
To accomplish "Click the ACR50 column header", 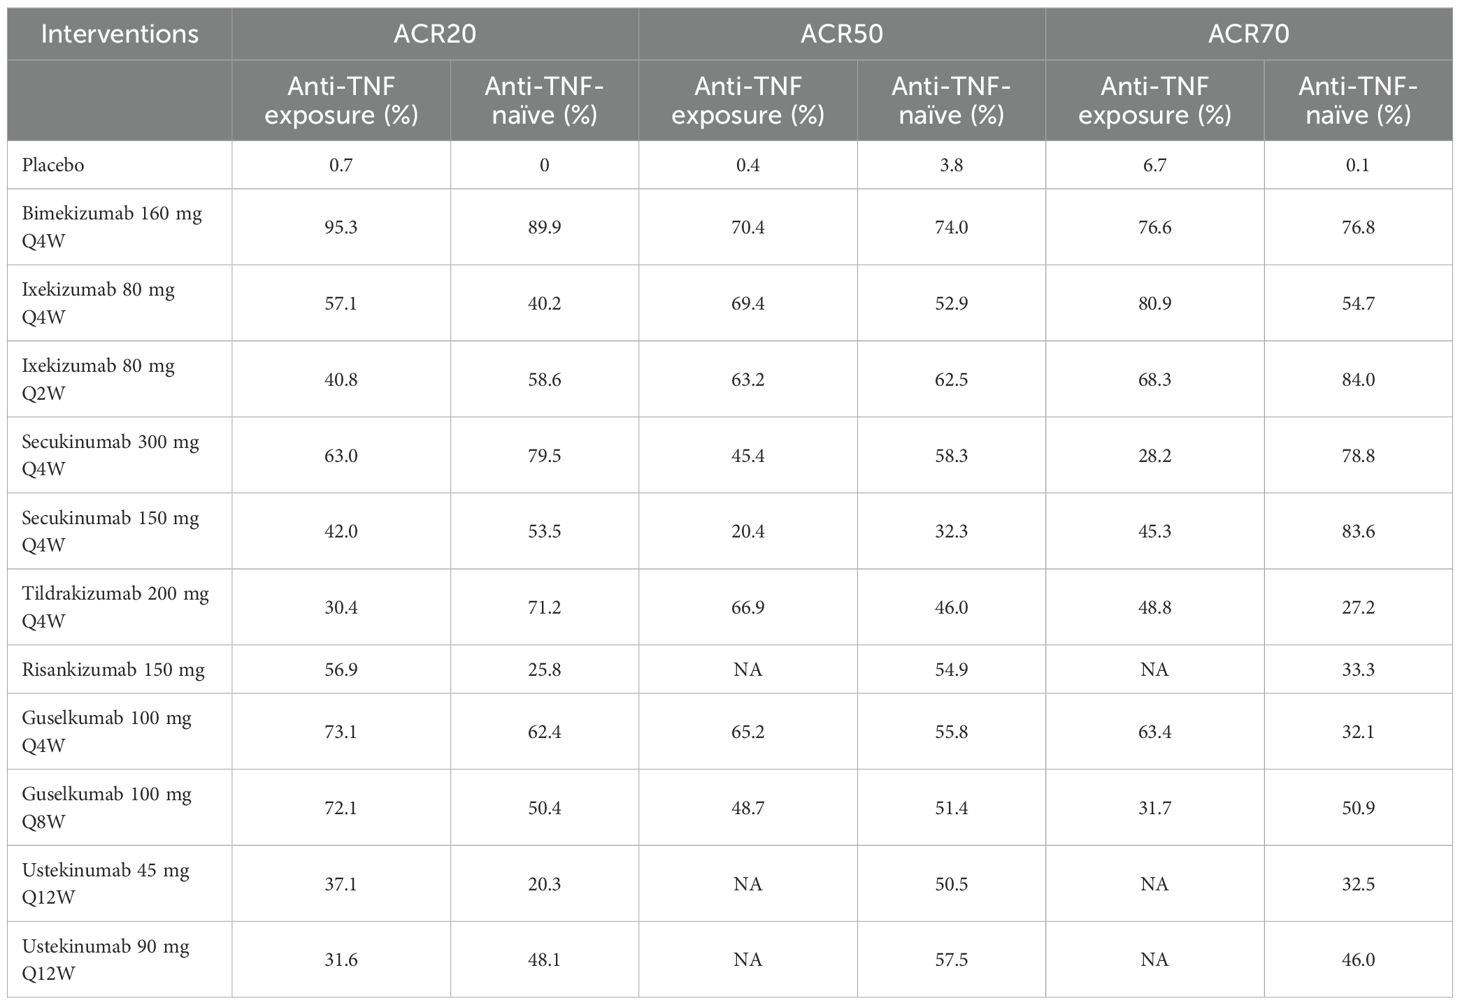I will pyautogui.click(x=841, y=34).
